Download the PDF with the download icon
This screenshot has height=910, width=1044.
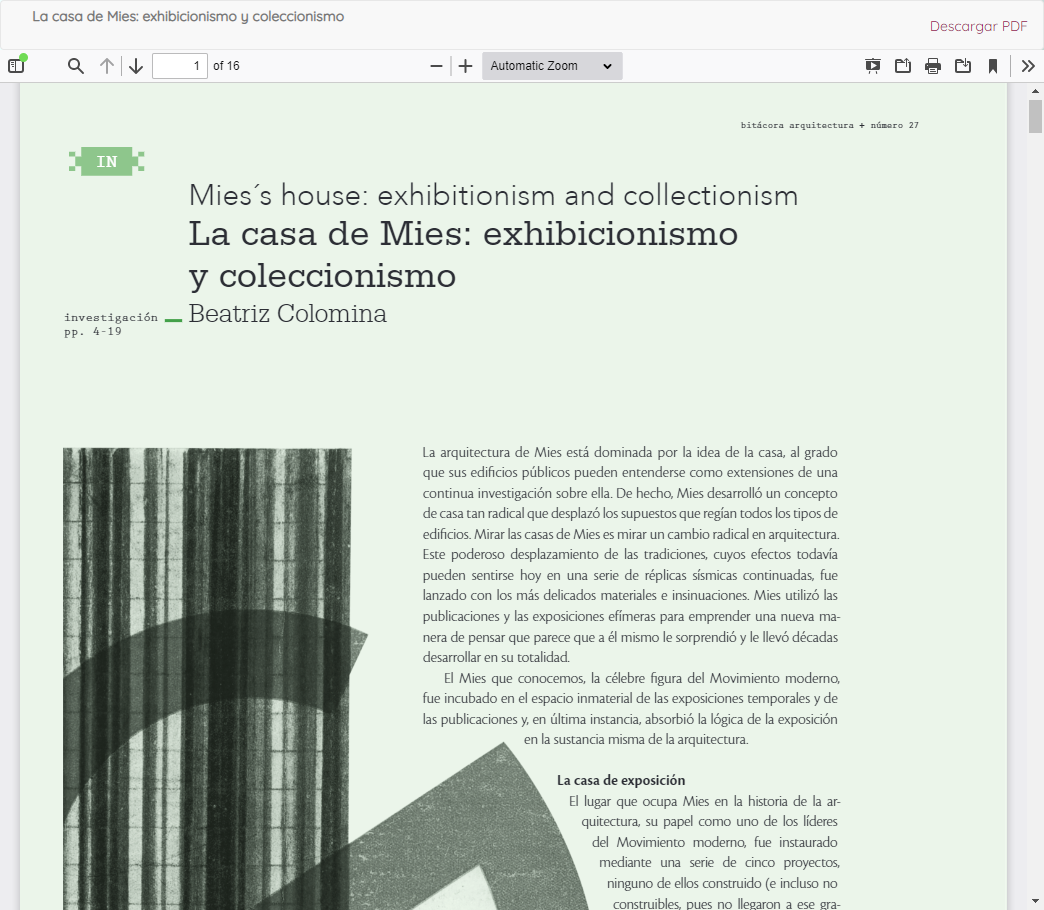pos(963,66)
